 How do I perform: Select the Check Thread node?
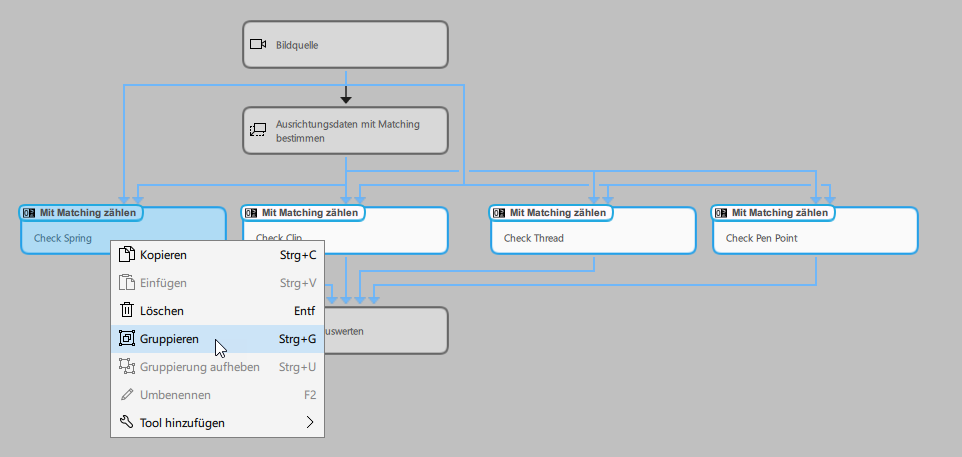pos(592,238)
